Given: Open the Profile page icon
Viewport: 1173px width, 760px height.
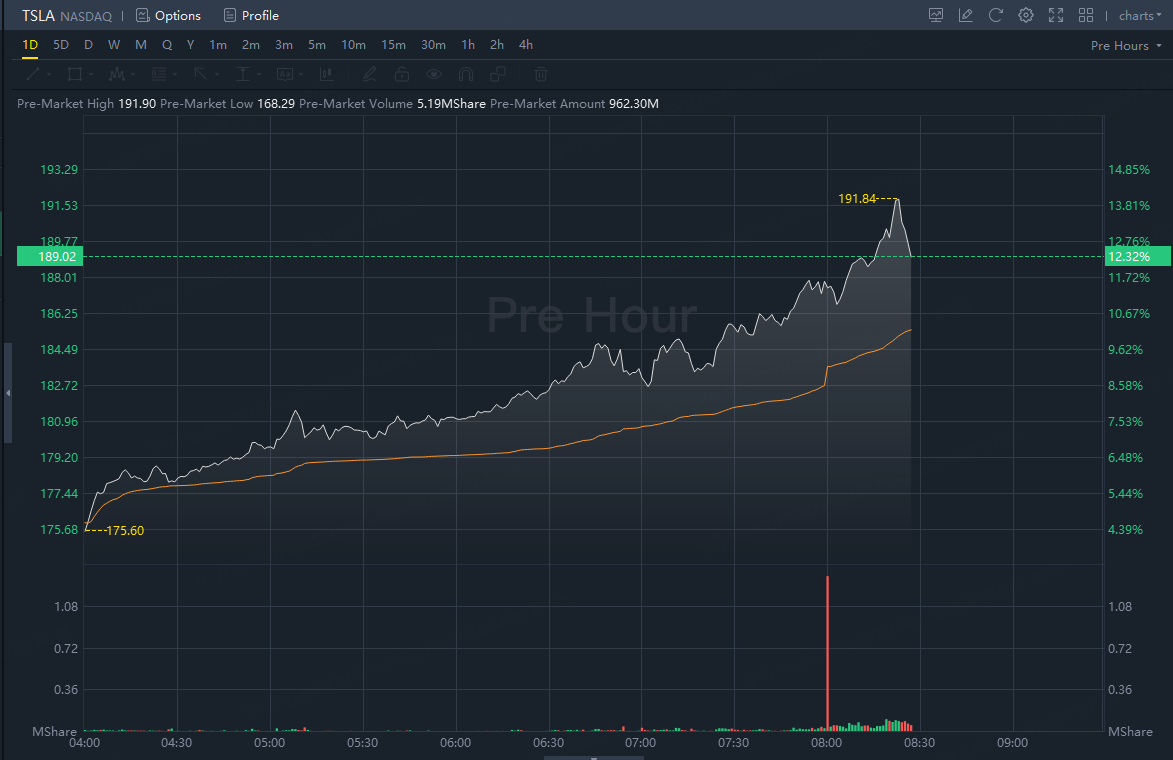Looking at the screenshot, I should (230, 16).
